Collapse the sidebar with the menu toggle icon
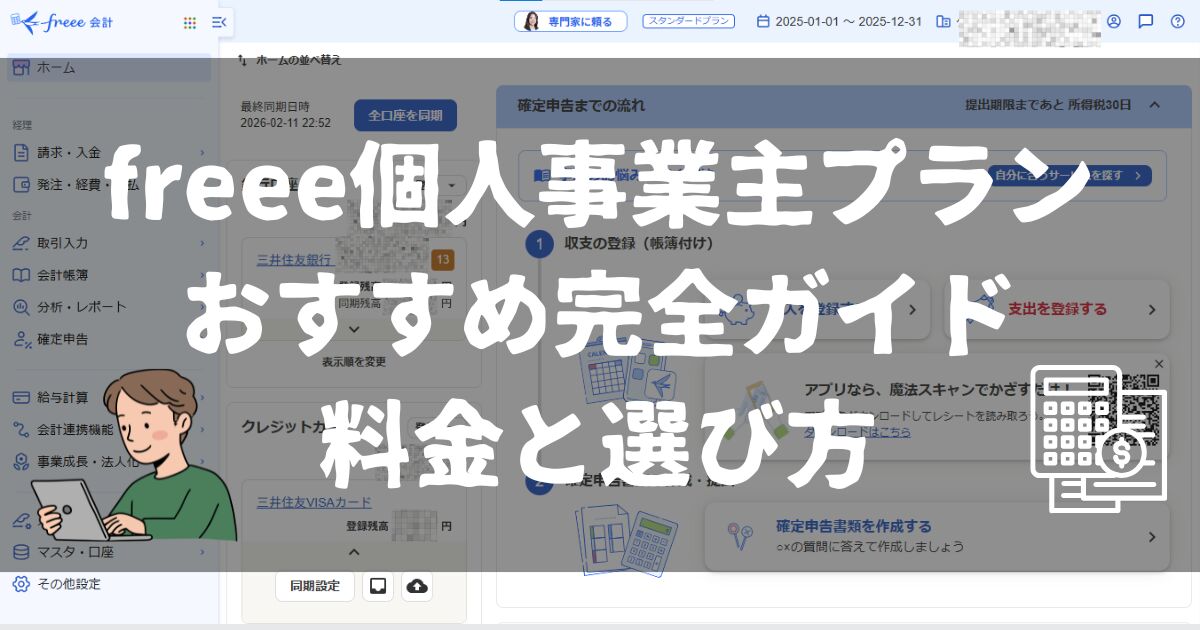Image resolution: width=1200 pixels, height=630 pixels. pyautogui.click(x=219, y=22)
